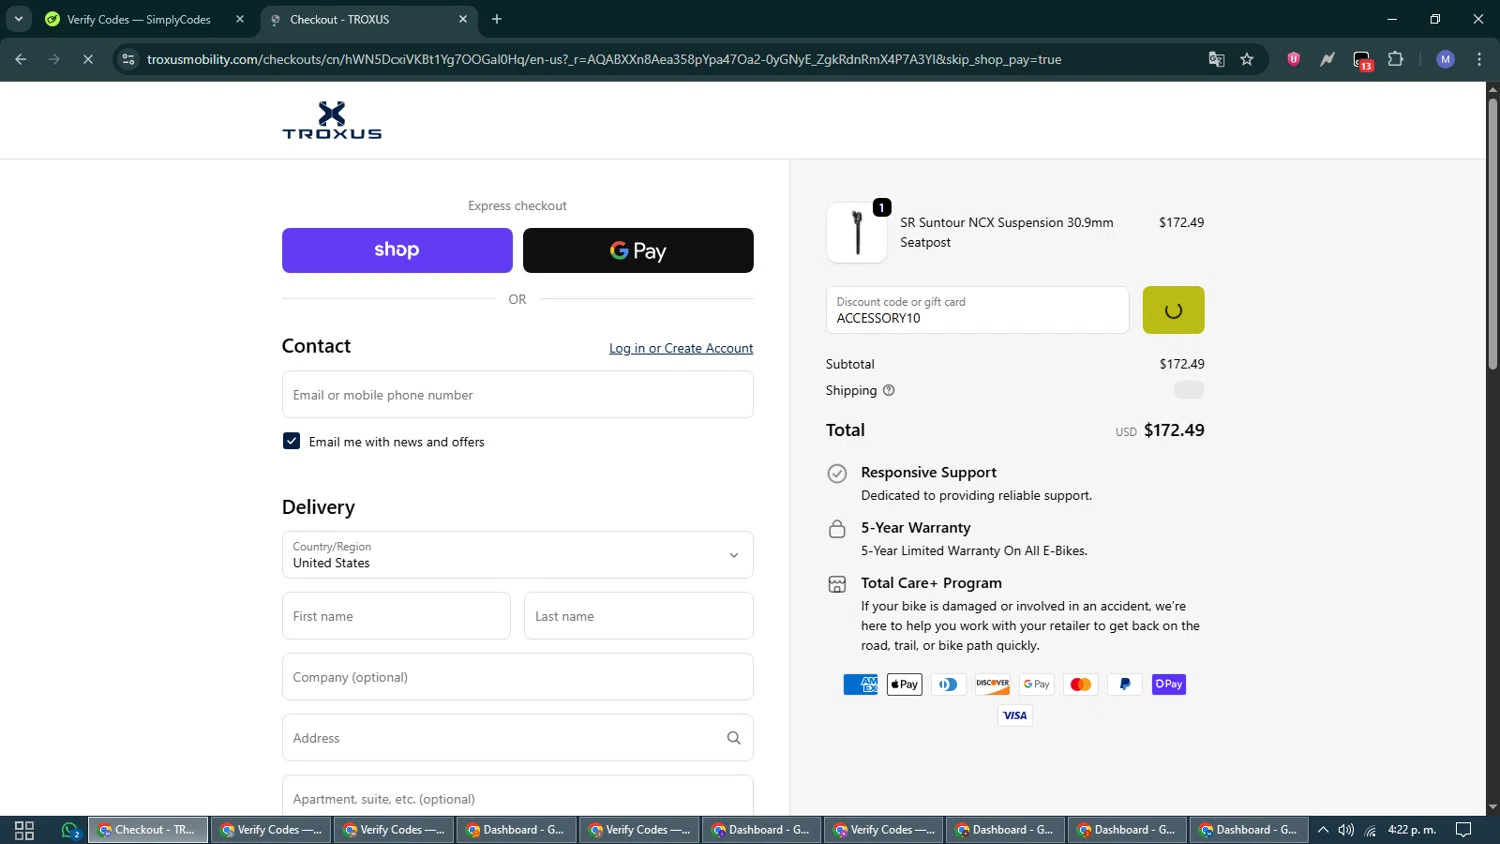Screen dimensions: 1500x844
Task: Click the PayPal payment icon
Action: pos(1124,684)
